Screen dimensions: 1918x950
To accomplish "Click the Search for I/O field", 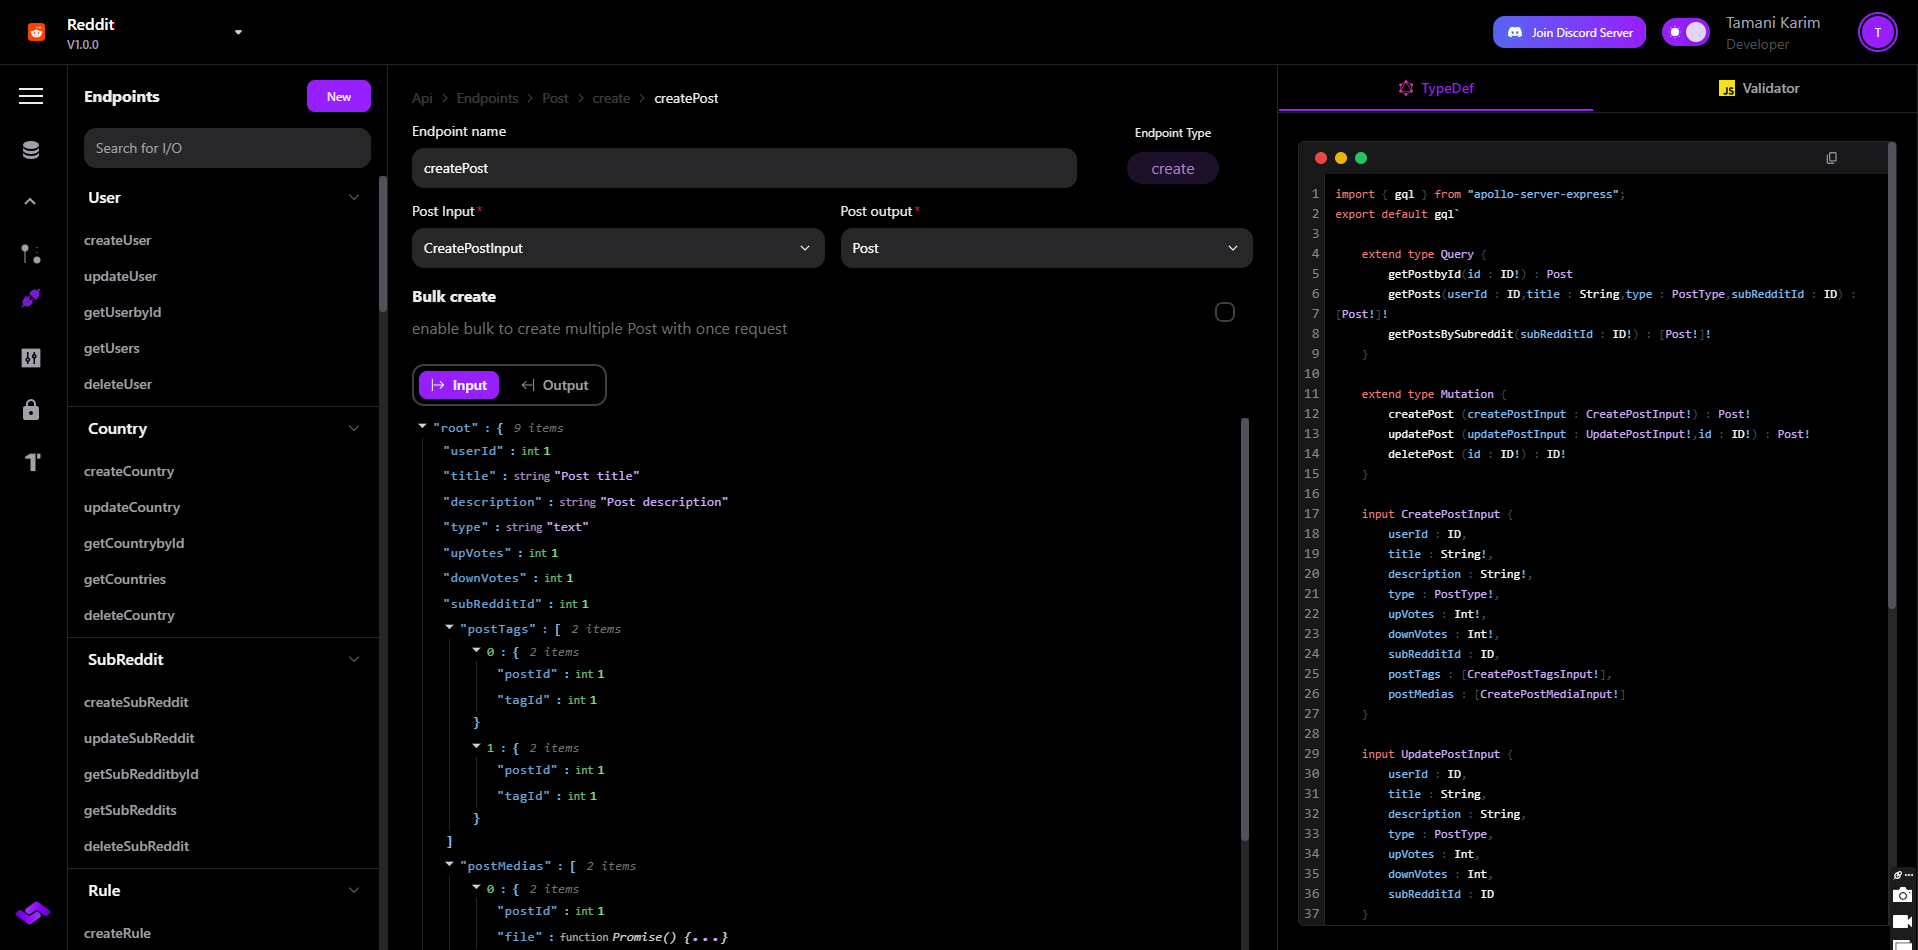I will (x=227, y=148).
